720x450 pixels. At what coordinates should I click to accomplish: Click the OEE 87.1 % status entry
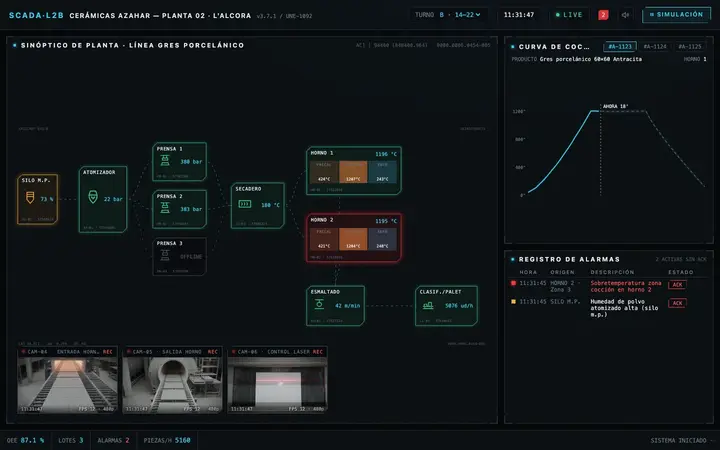(x=26, y=440)
